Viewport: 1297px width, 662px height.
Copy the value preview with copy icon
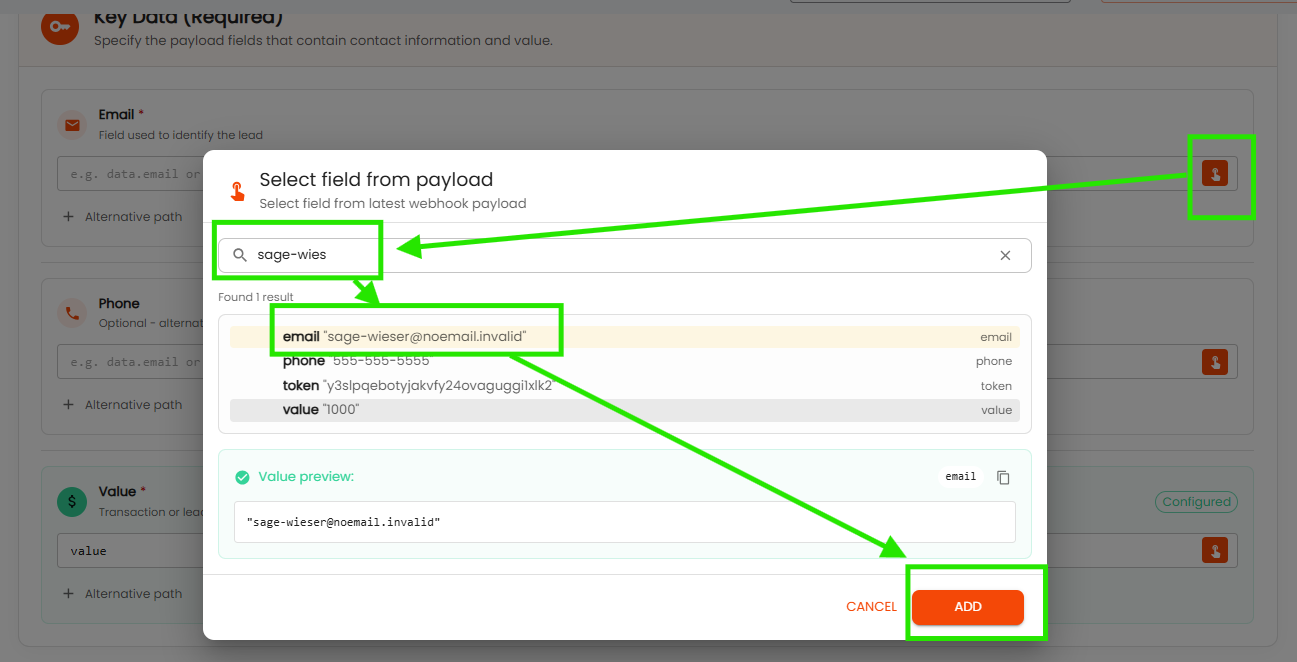tap(1003, 477)
